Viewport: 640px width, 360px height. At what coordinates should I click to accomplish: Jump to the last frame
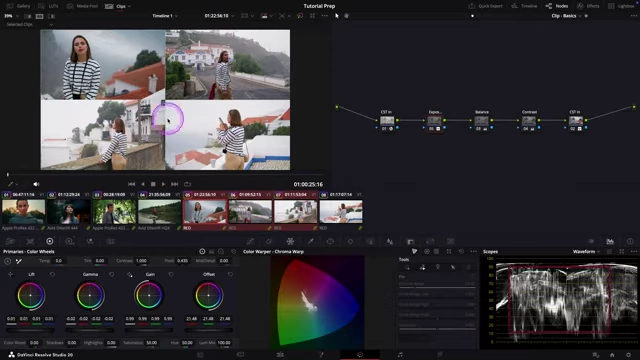click(174, 184)
